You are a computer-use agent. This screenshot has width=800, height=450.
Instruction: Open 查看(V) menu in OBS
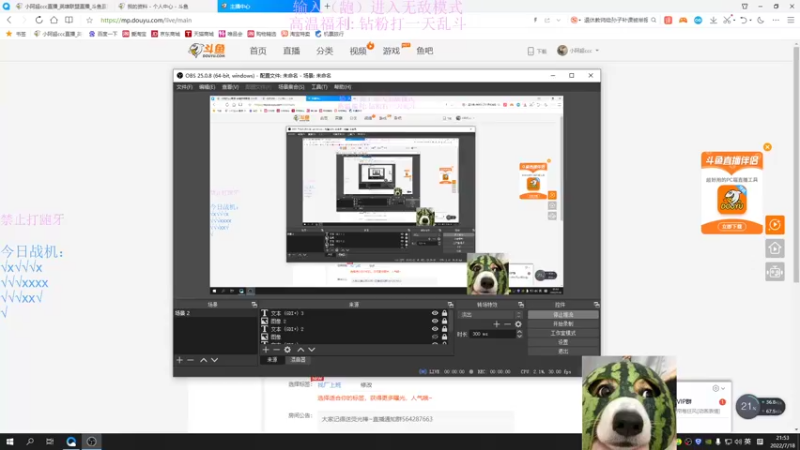pyautogui.click(x=230, y=87)
